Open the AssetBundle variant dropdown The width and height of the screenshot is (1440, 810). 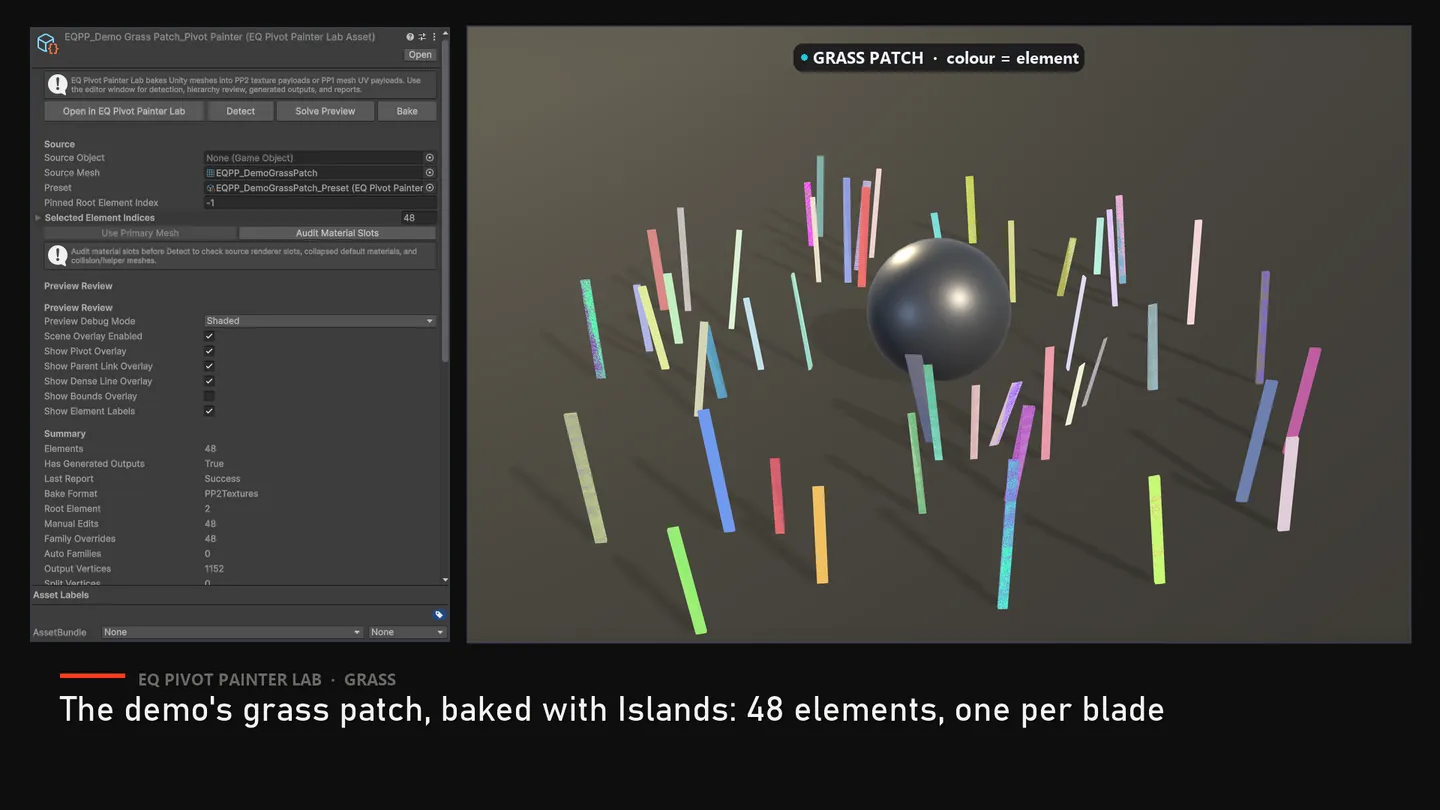407,632
